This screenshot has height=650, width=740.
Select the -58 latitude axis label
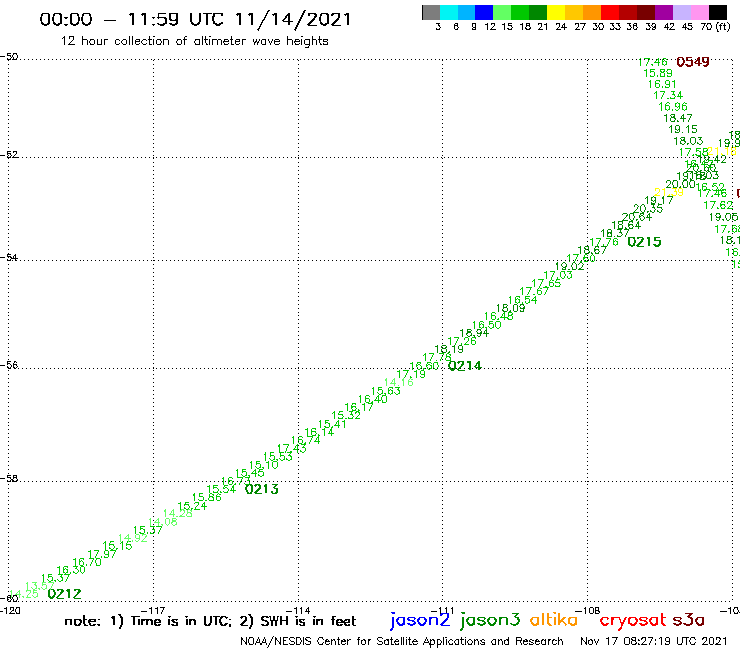coord(9,479)
